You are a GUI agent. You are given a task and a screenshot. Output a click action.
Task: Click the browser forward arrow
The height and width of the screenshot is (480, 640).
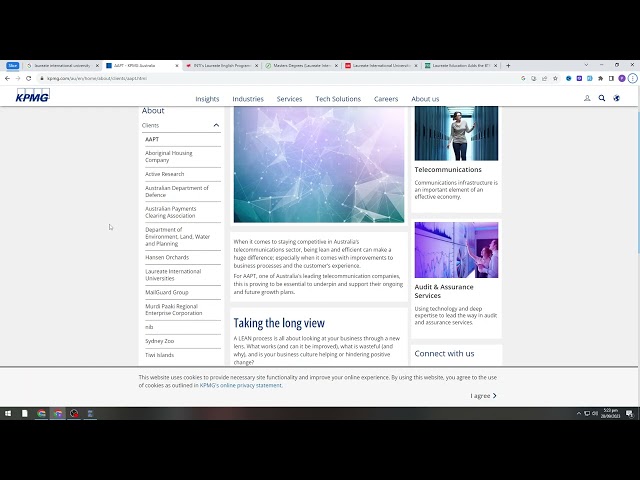18,78
